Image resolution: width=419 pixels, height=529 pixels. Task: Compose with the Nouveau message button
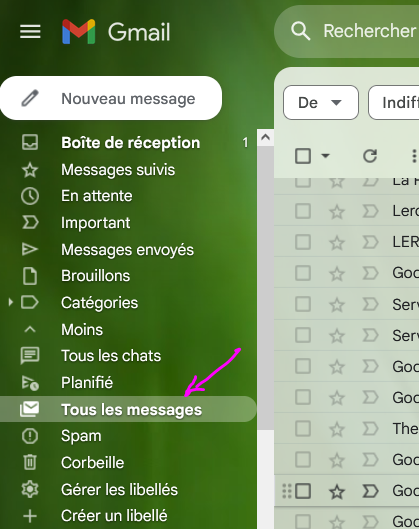pyautogui.click(x=111, y=98)
